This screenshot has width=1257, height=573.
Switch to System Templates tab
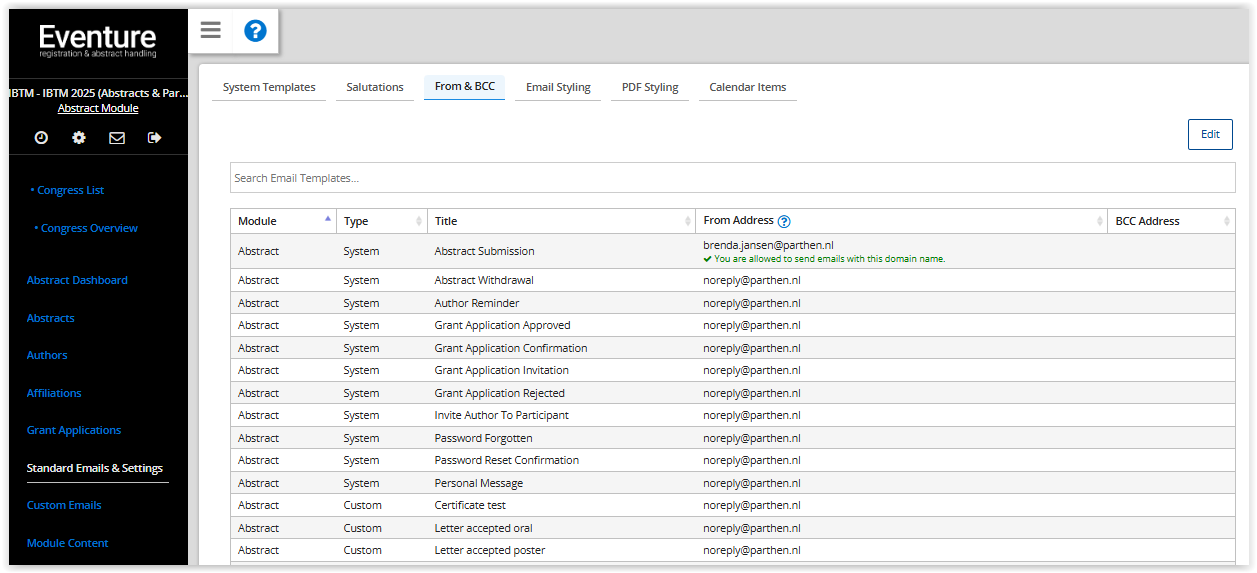coord(269,87)
